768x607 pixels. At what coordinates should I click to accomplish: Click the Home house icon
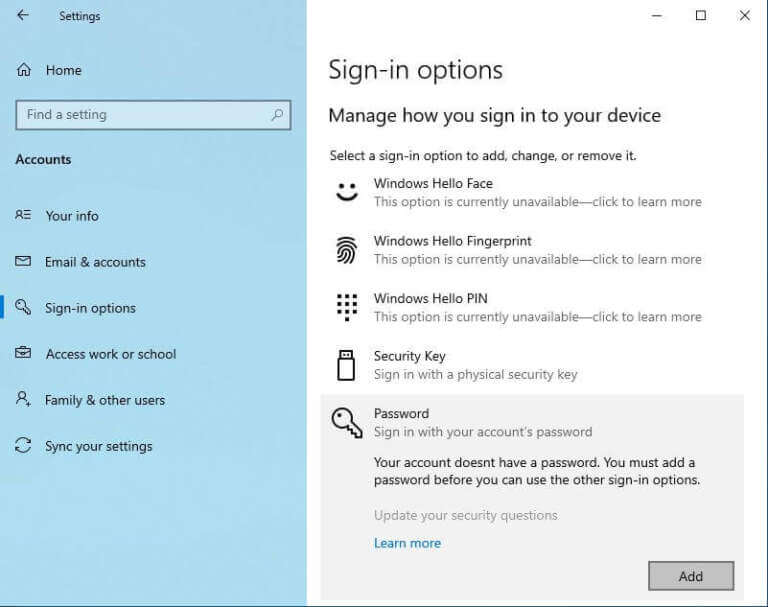(x=24, y=70)
